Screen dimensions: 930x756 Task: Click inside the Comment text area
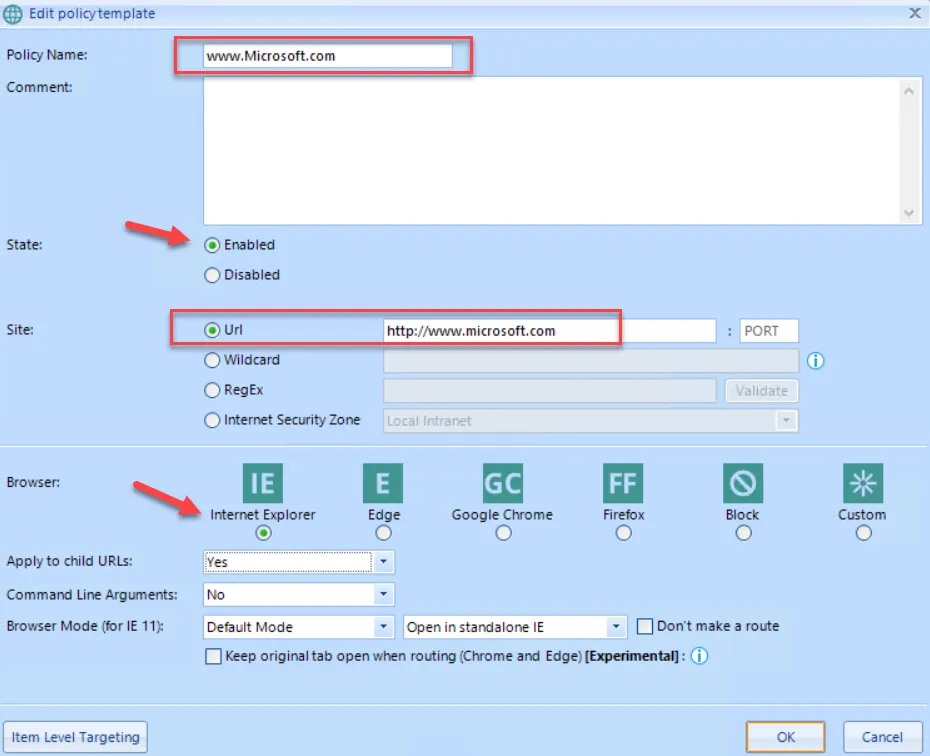pos(552,151)
